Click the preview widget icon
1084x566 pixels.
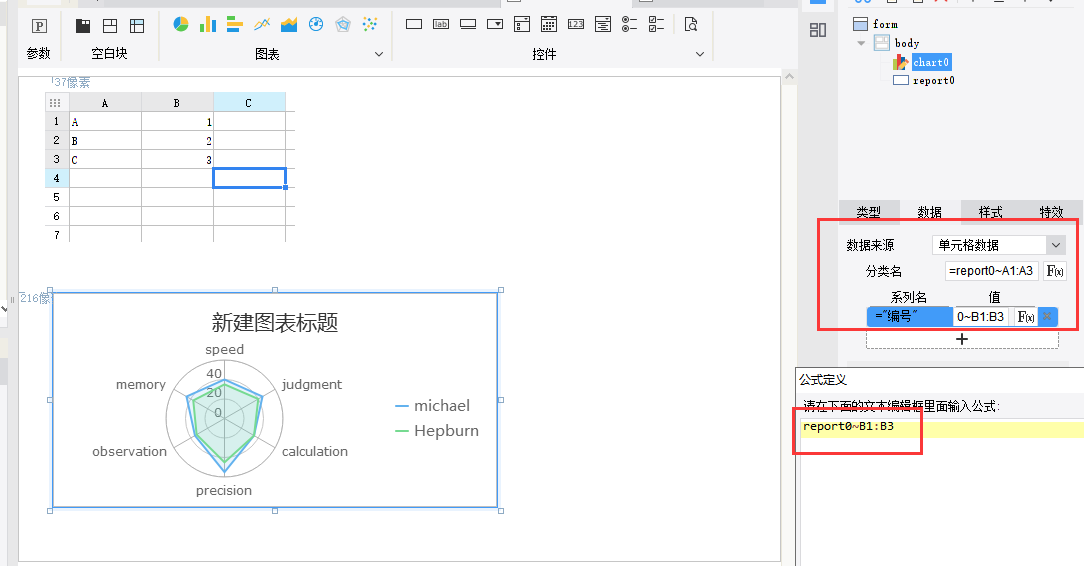coord(691,25)
